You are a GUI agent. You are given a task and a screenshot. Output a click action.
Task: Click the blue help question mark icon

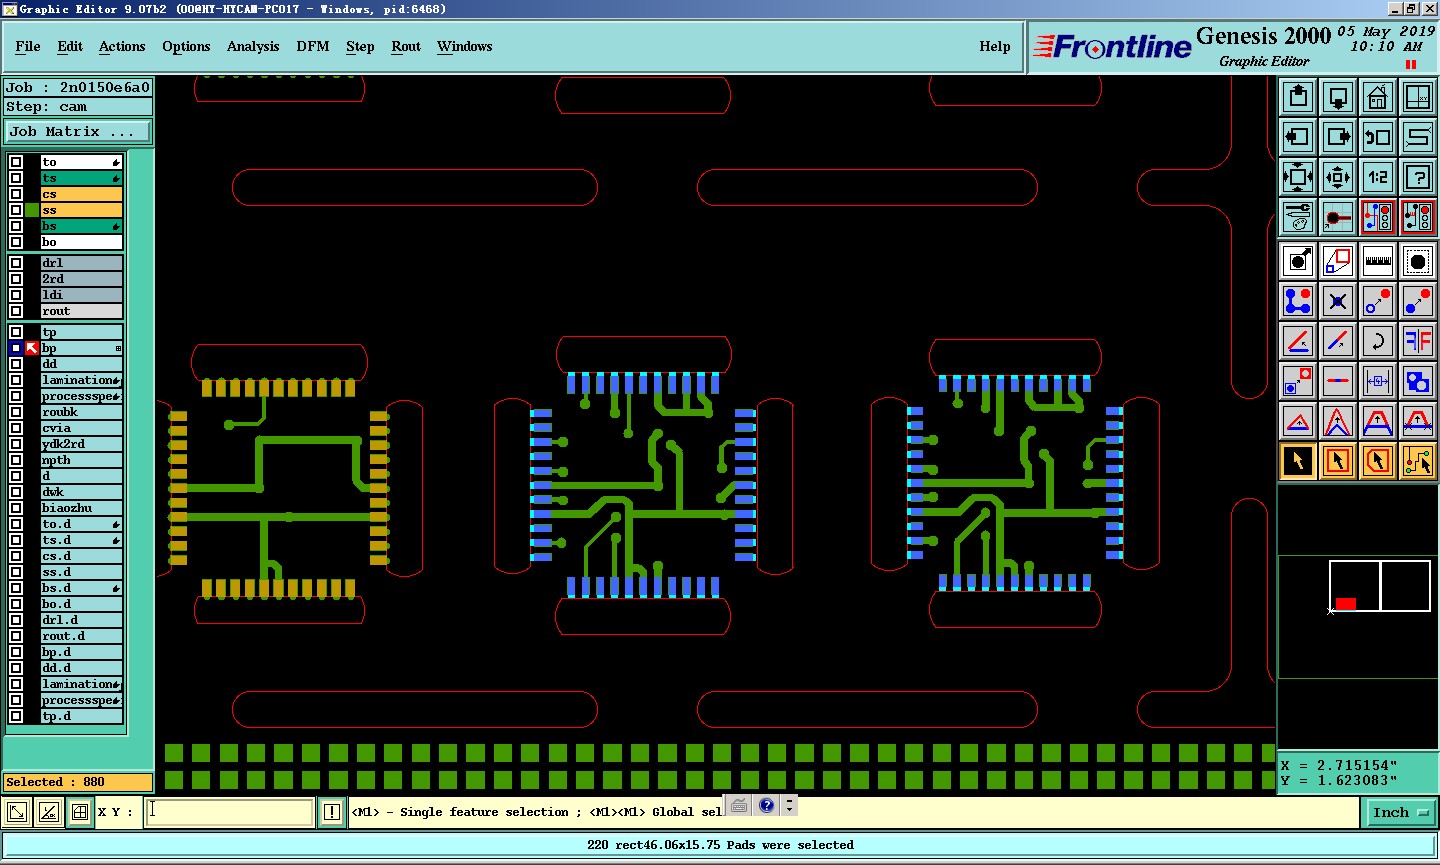(x=767, y=805)
